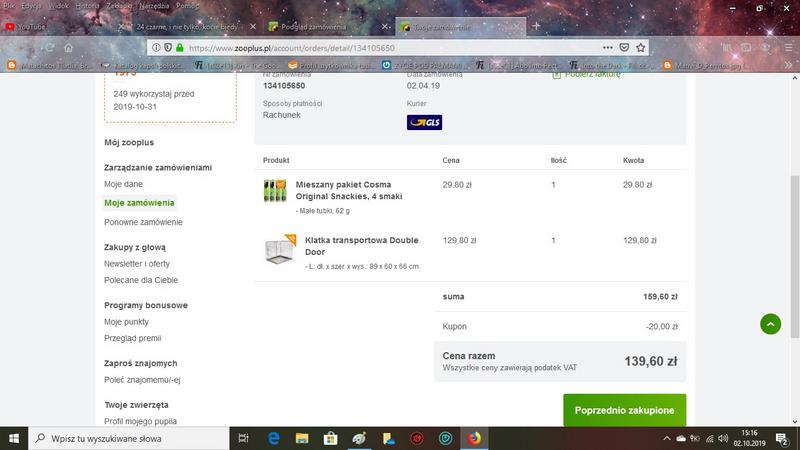Save page to Pocket icon

tap(624, 47)
